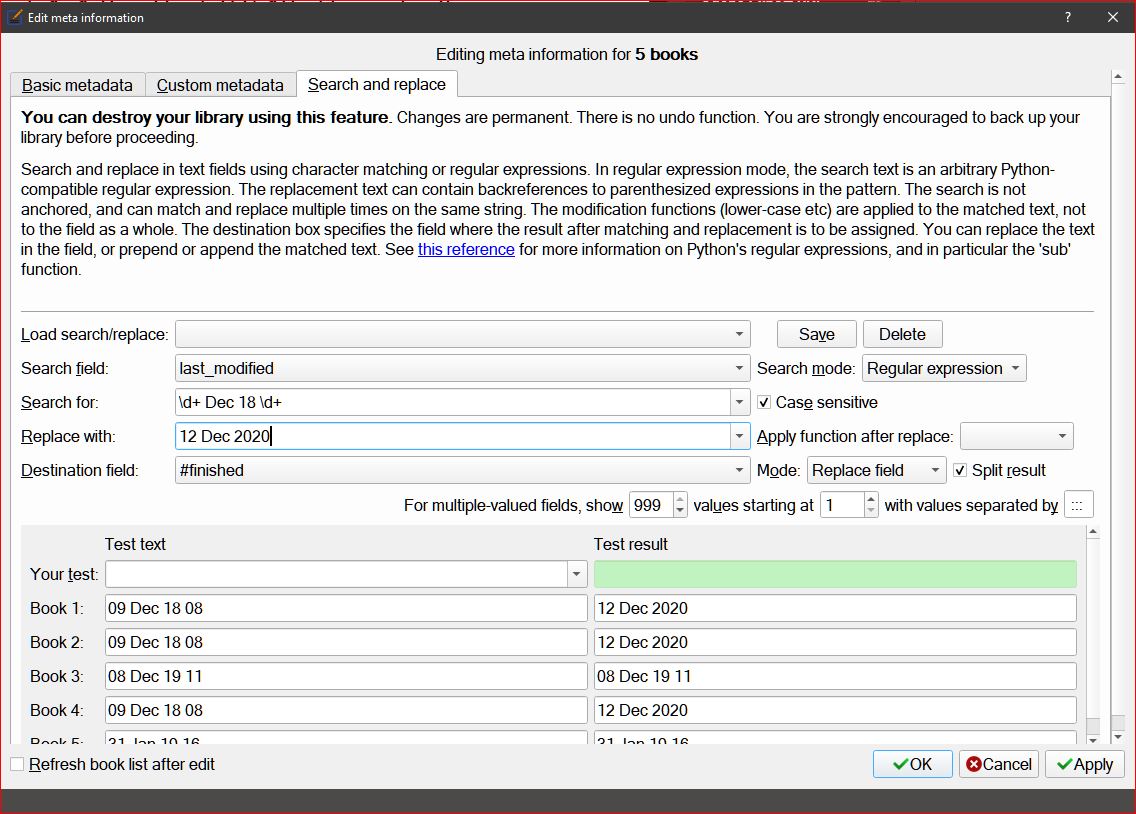Click the values starting at field
1136x814 pixels.
(842, 505)
